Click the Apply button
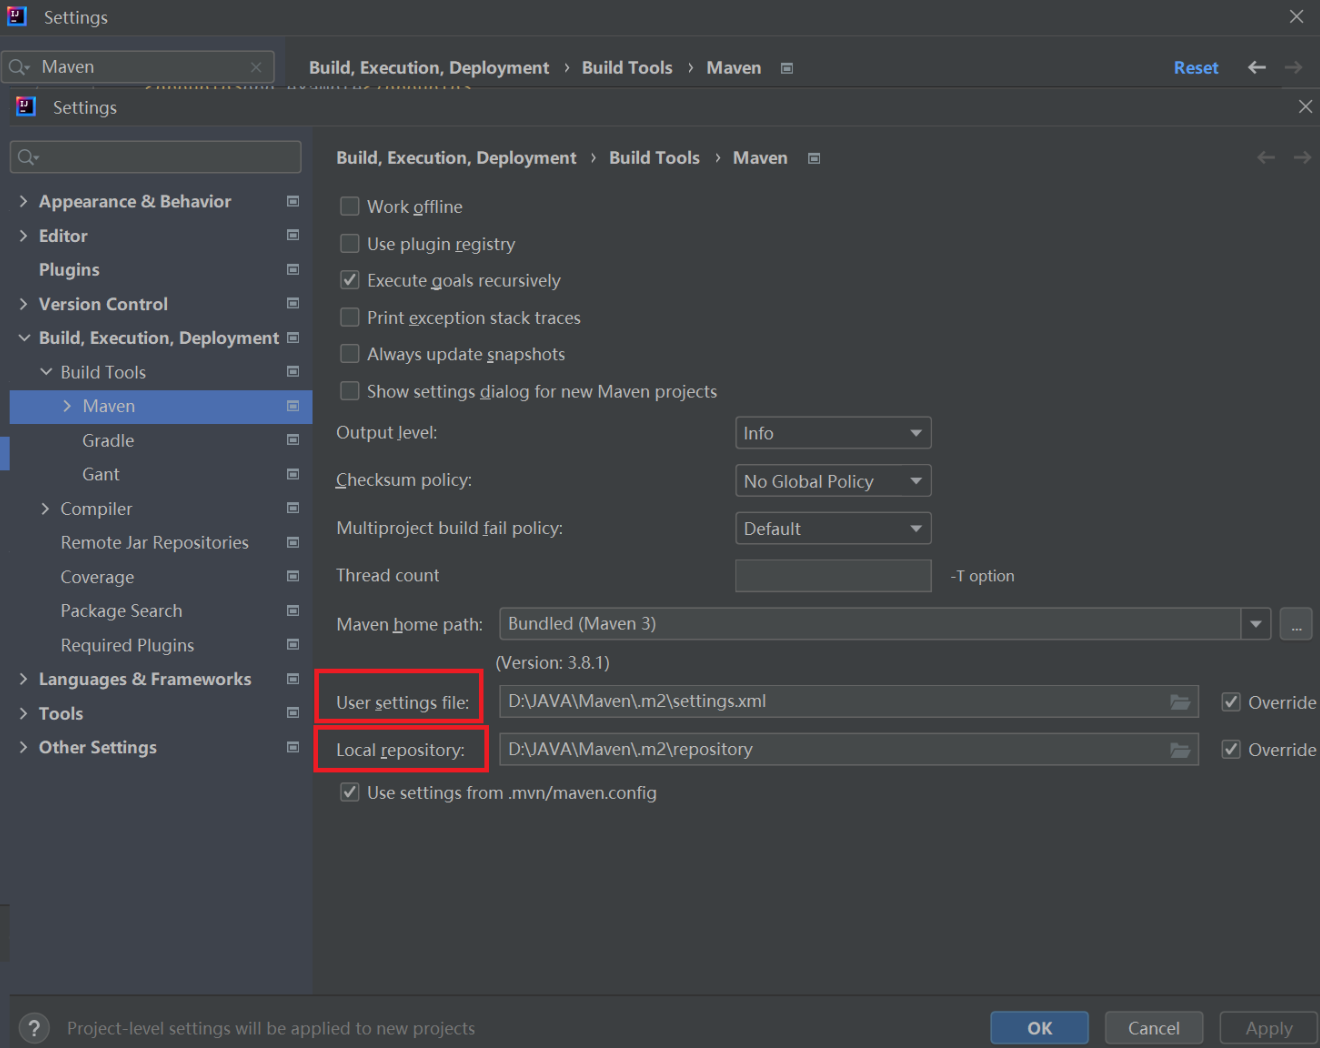Viewport: 1320px width, 1048px height. click(1268, 1028)
